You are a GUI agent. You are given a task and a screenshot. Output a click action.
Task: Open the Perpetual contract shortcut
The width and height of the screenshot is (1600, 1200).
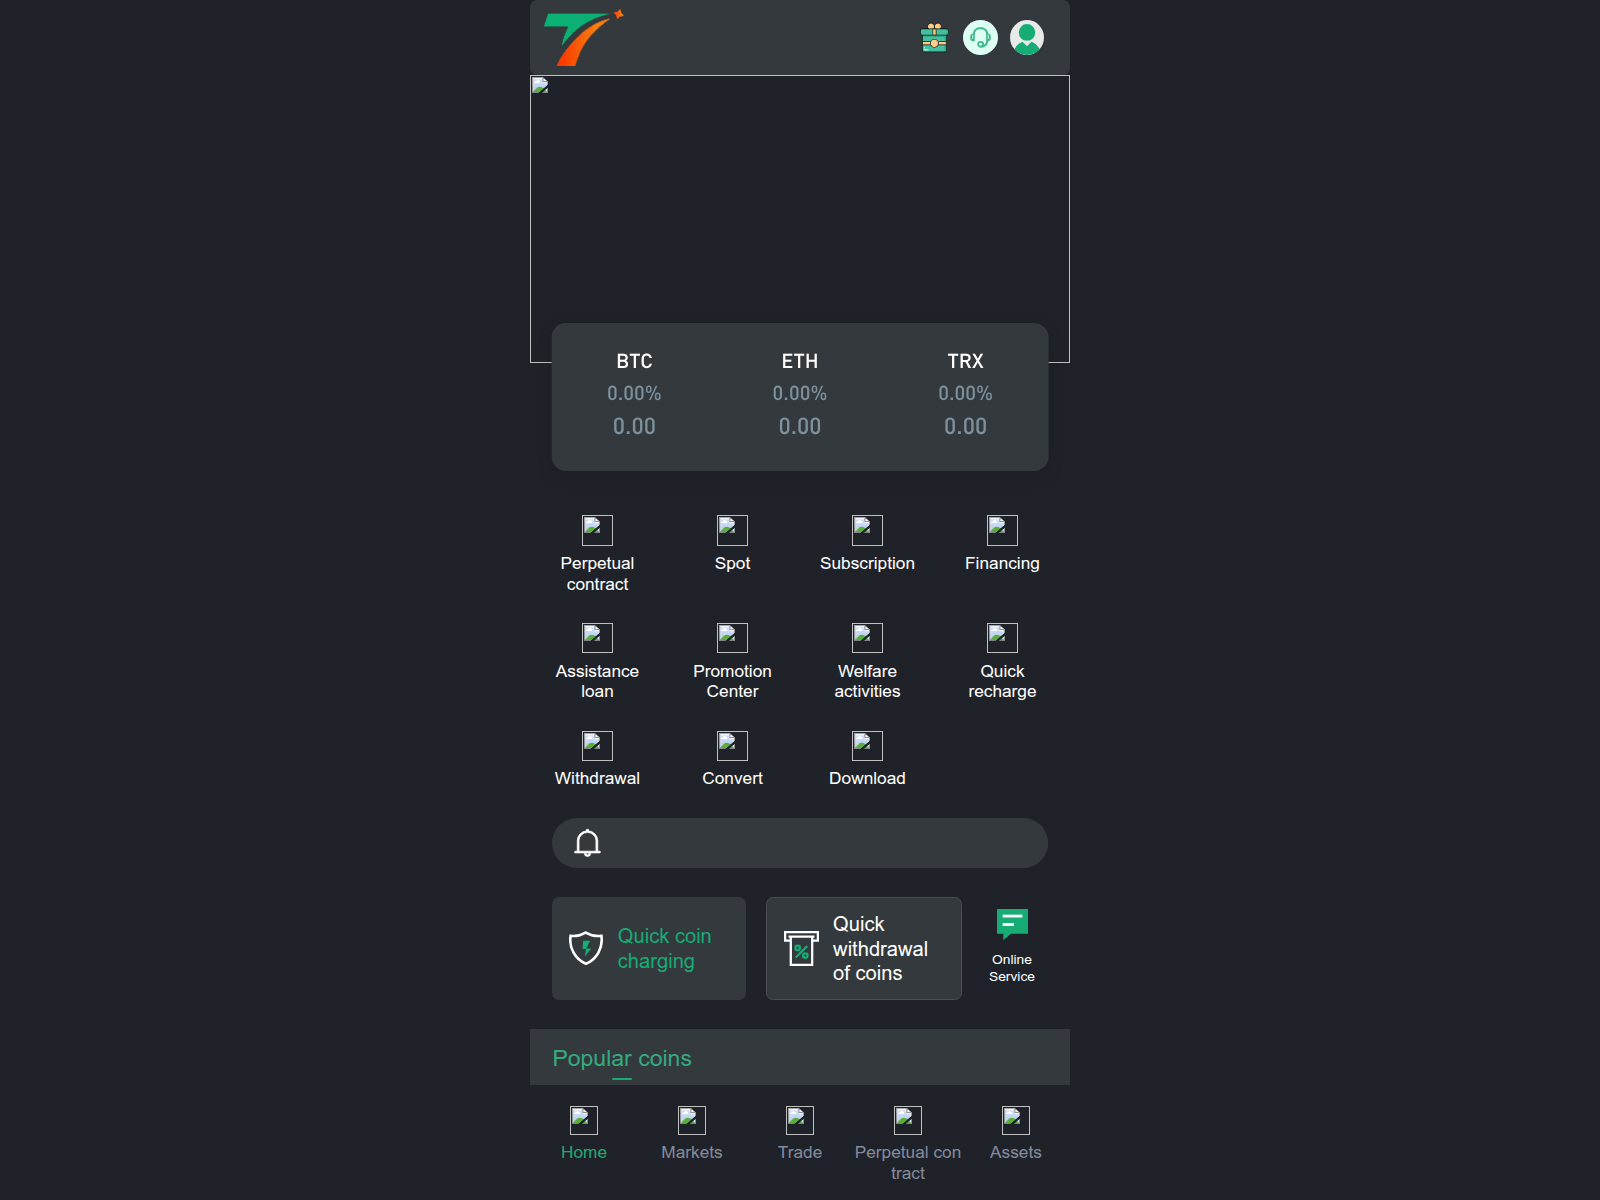point(597,552)
